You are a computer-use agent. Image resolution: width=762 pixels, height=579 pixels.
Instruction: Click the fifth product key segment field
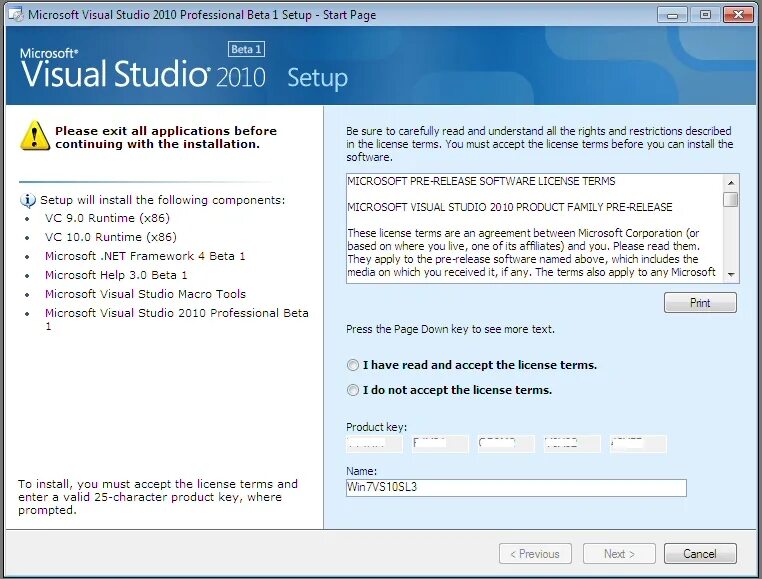638,444
